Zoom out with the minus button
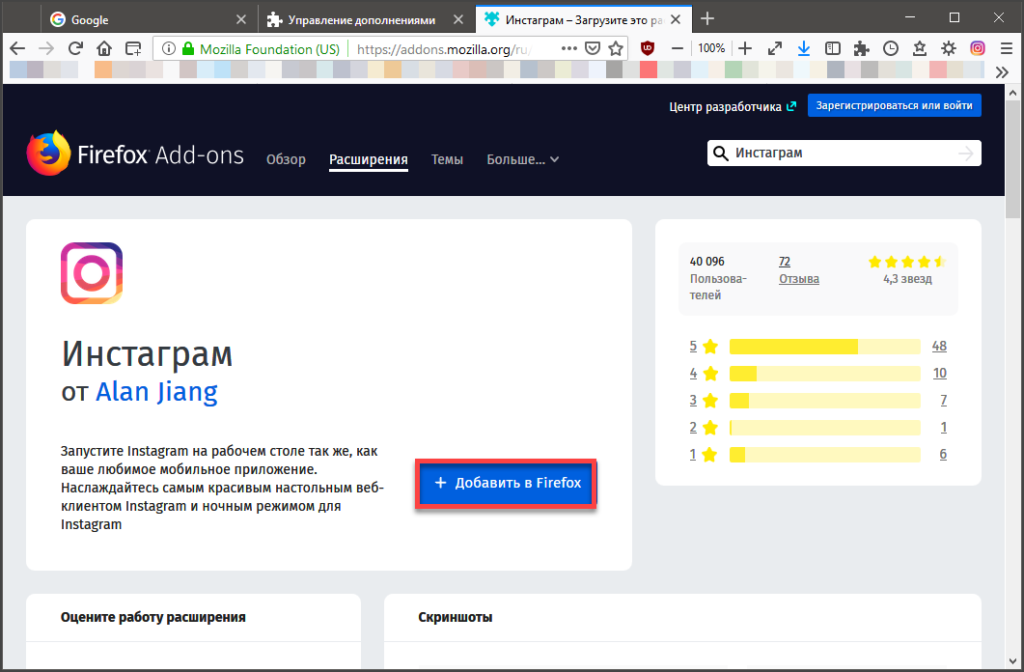Screen dimensions: 1024x672 pos(677,48)
